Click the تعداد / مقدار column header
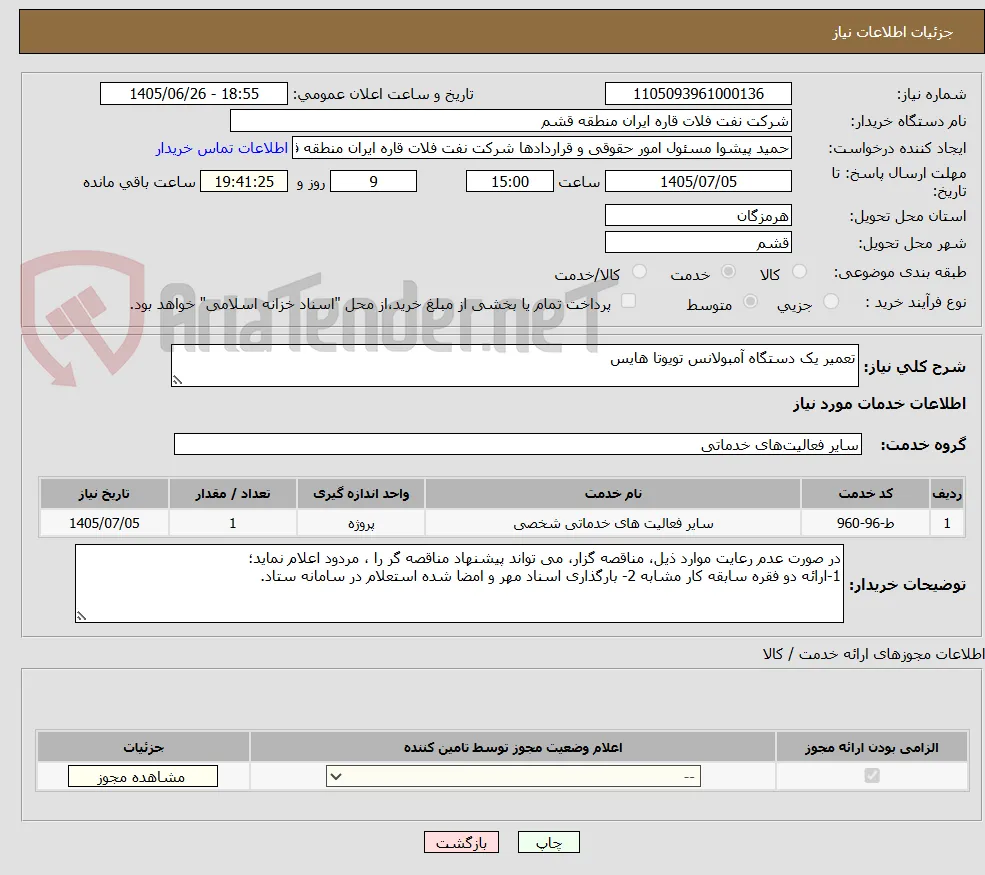 pos(232,494)
